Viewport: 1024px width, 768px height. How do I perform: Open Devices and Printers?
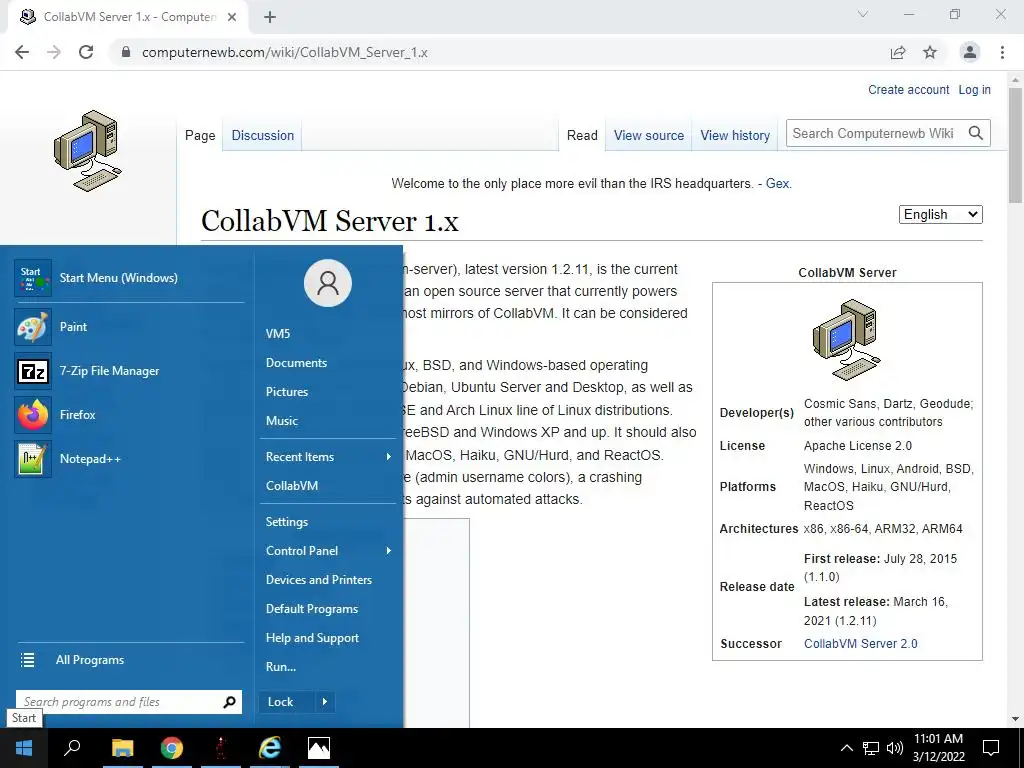coord(319,580)
